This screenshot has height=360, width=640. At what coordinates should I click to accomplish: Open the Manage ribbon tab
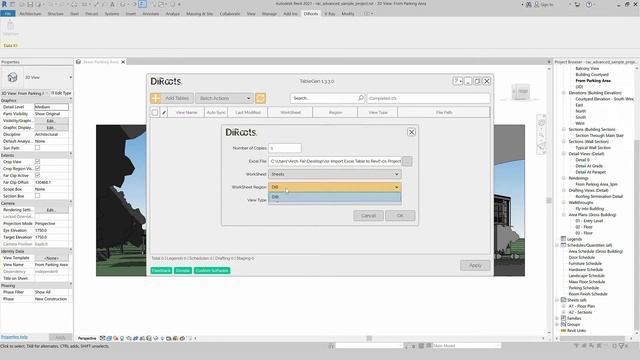269,14
